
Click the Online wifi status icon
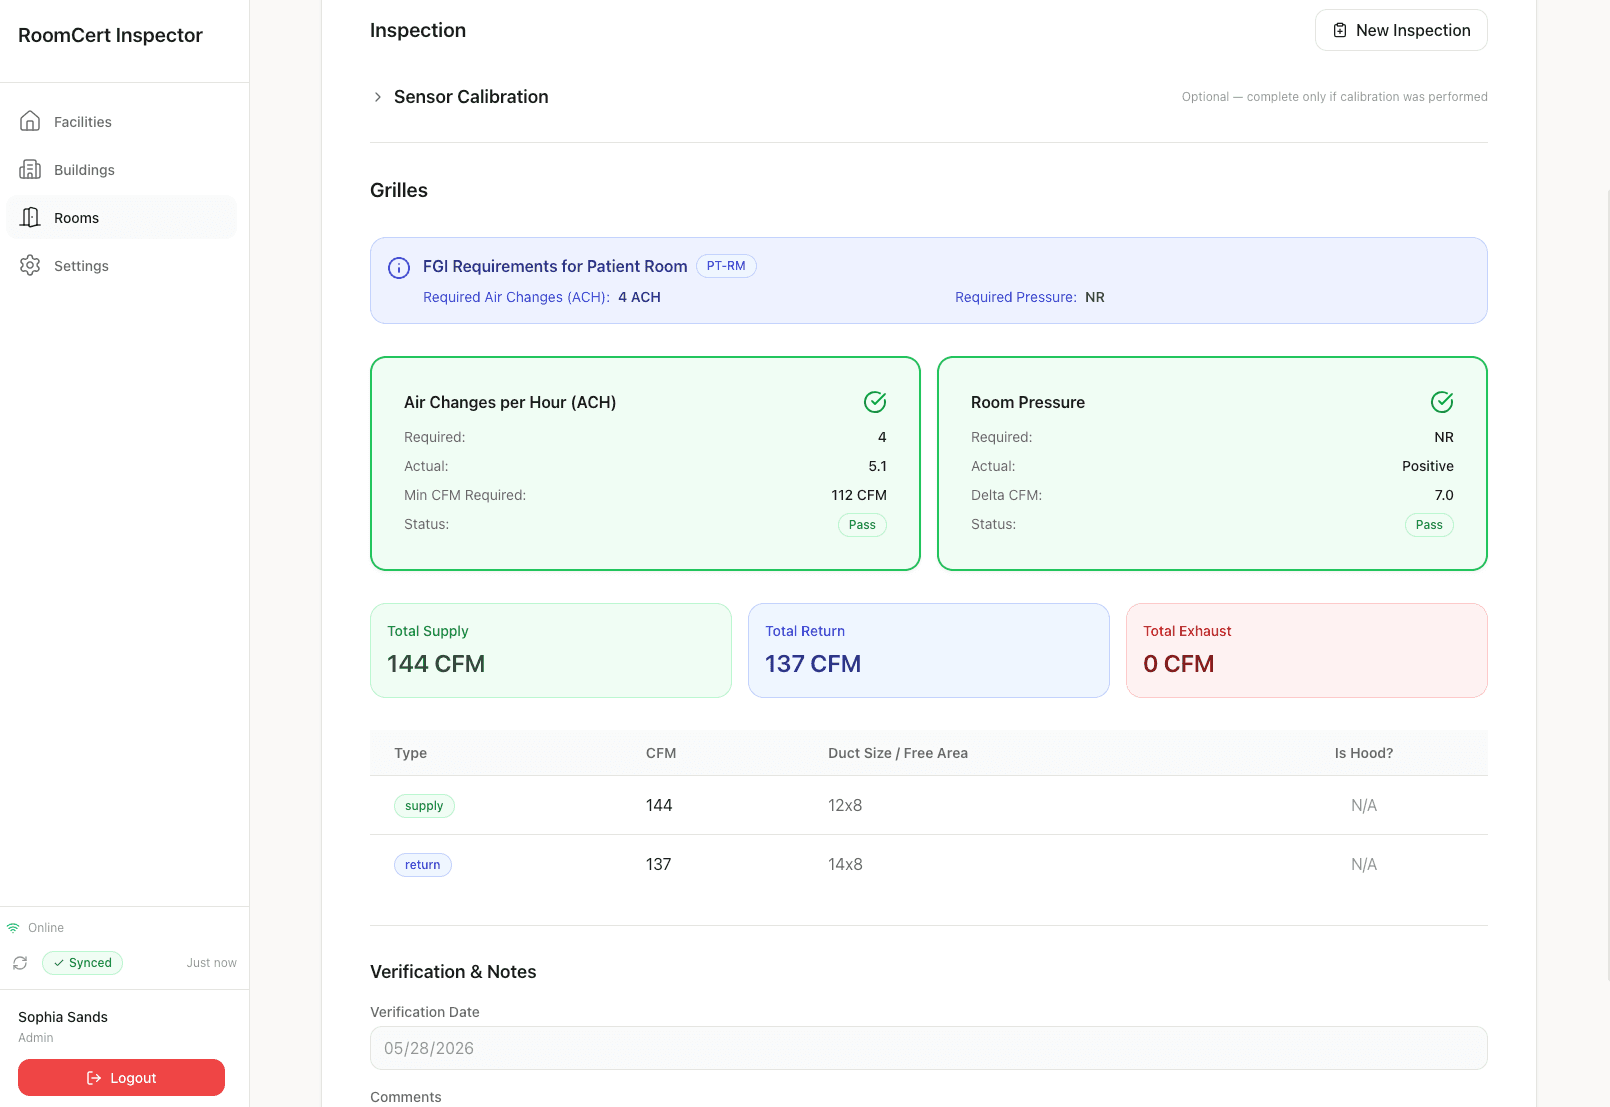[x=13, y=928]
